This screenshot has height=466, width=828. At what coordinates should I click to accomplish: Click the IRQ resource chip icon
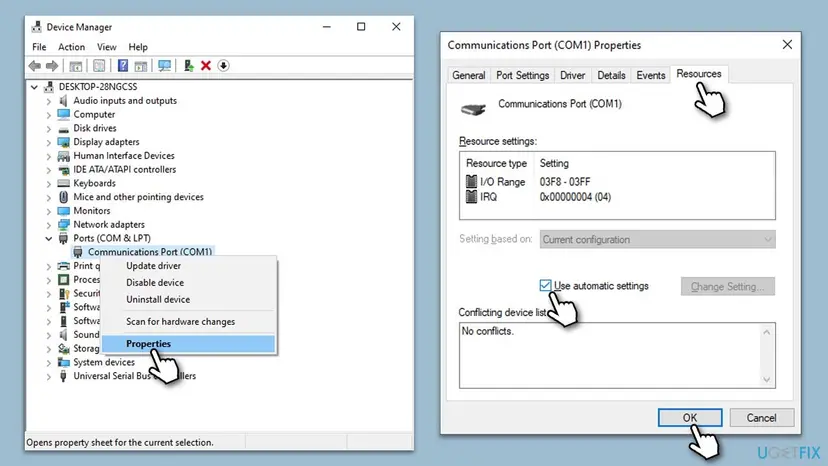471,197
